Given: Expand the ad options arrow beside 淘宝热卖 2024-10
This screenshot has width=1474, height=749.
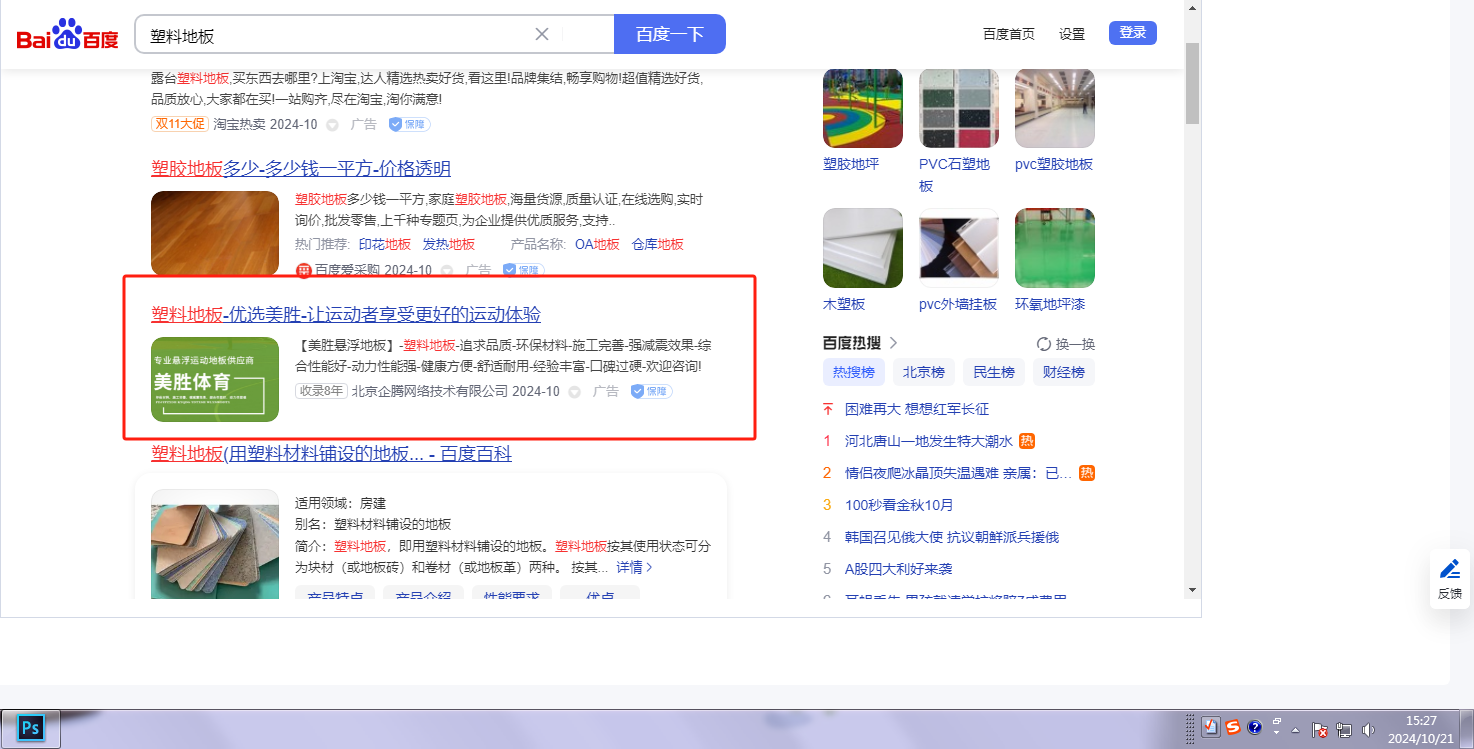Looking at the screenshot, I should [x=332, y=125].
